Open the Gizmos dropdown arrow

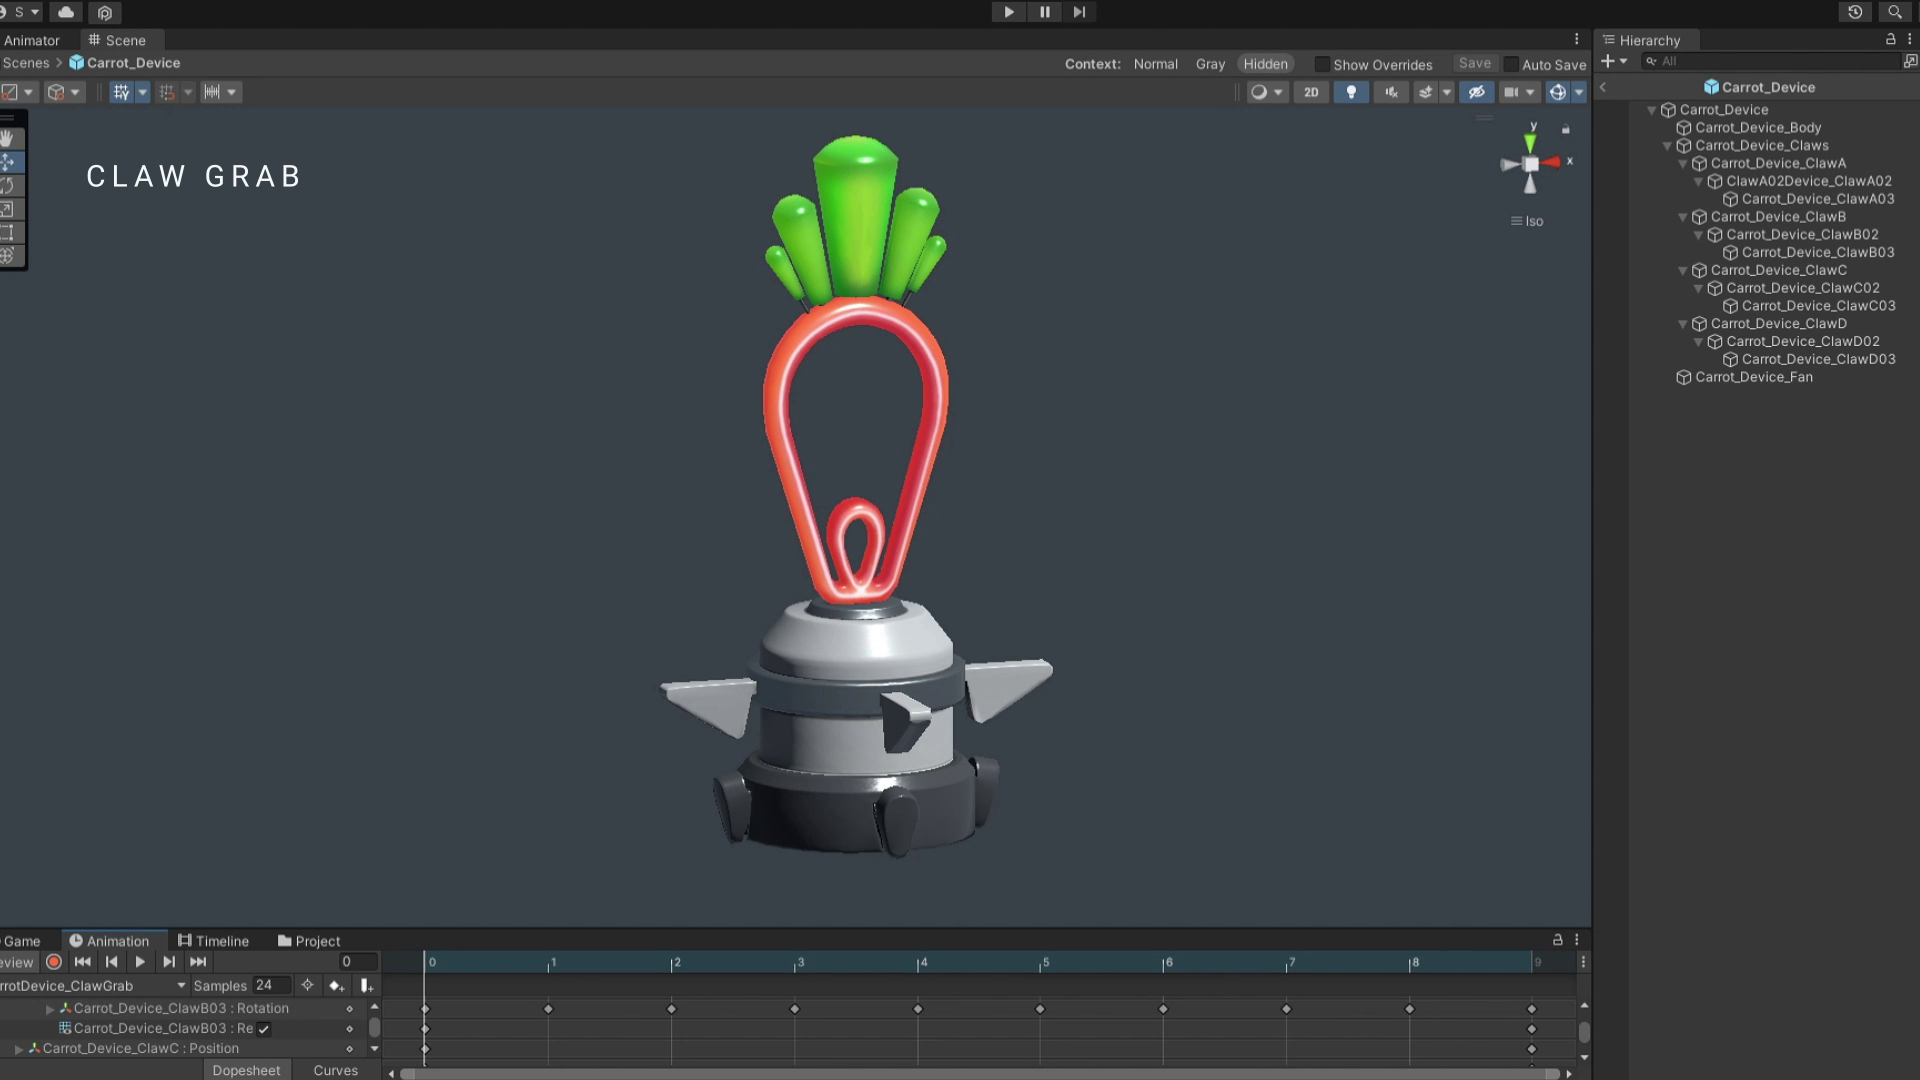coord(1579,92)
